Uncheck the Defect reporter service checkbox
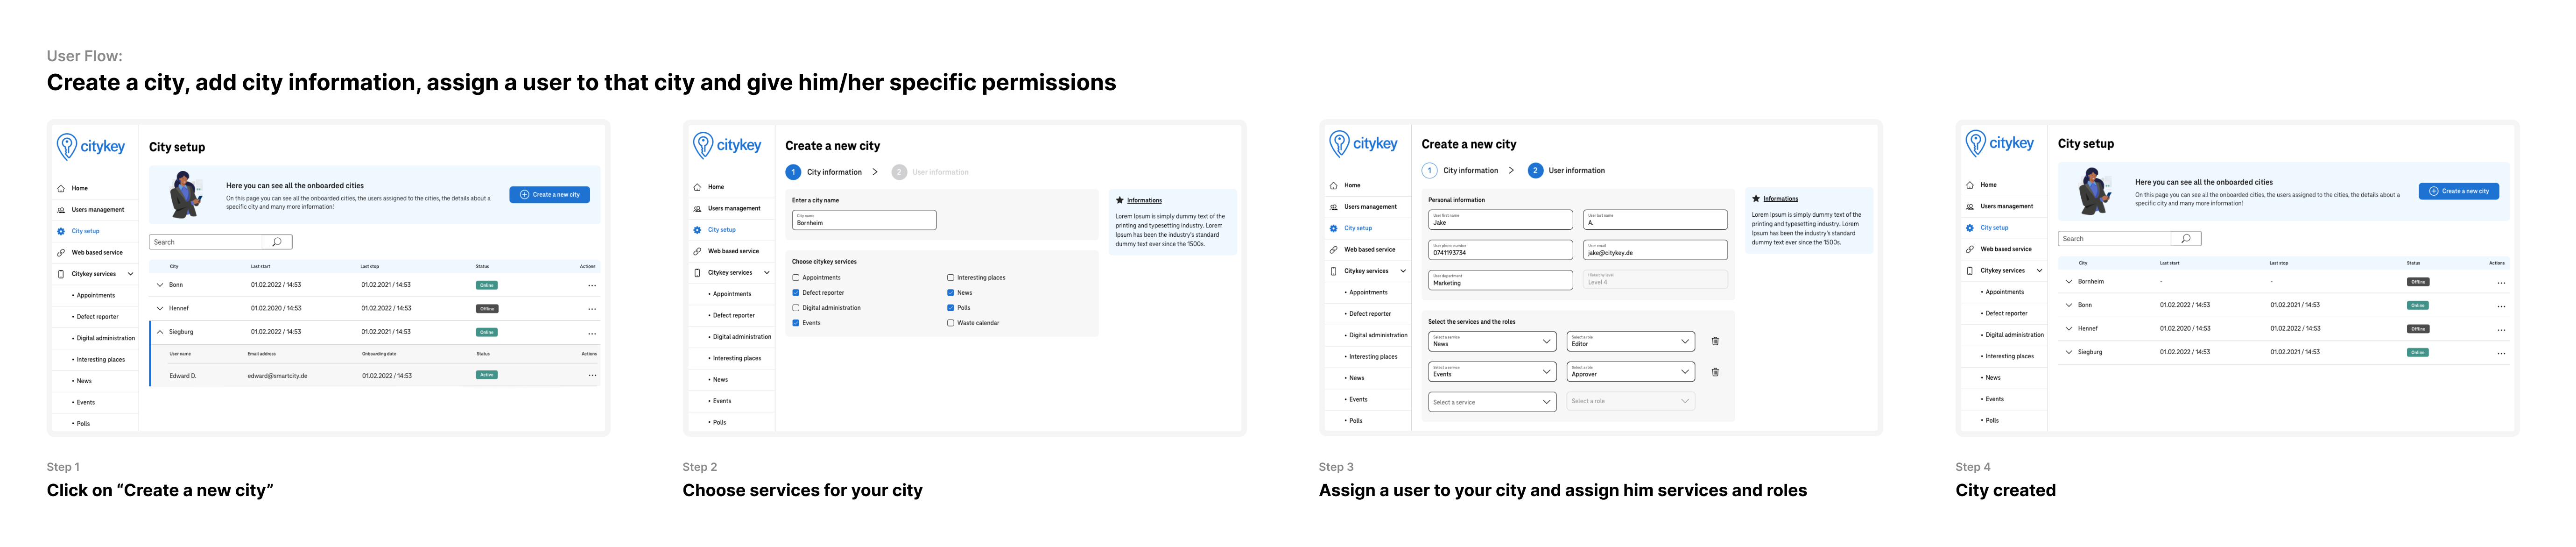Image resolution: width=2576 pixels, height=547 pixels. 796,293
